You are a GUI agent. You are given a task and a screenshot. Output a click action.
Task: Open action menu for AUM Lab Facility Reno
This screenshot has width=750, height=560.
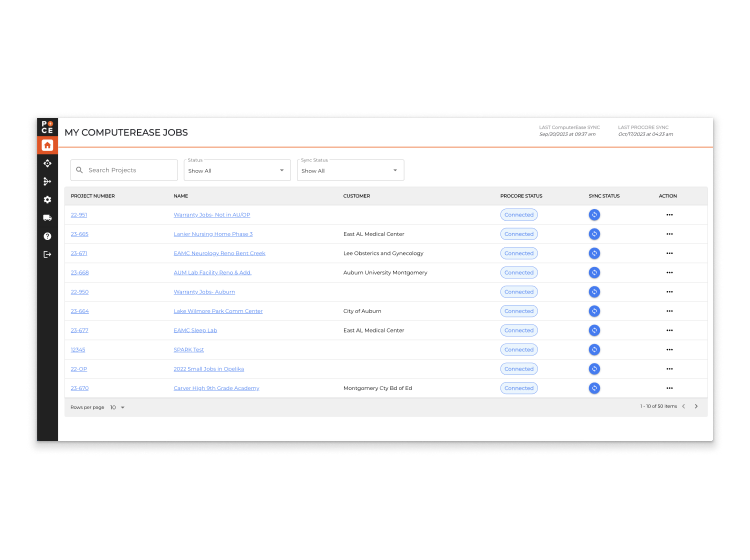(x=669, y=273)
